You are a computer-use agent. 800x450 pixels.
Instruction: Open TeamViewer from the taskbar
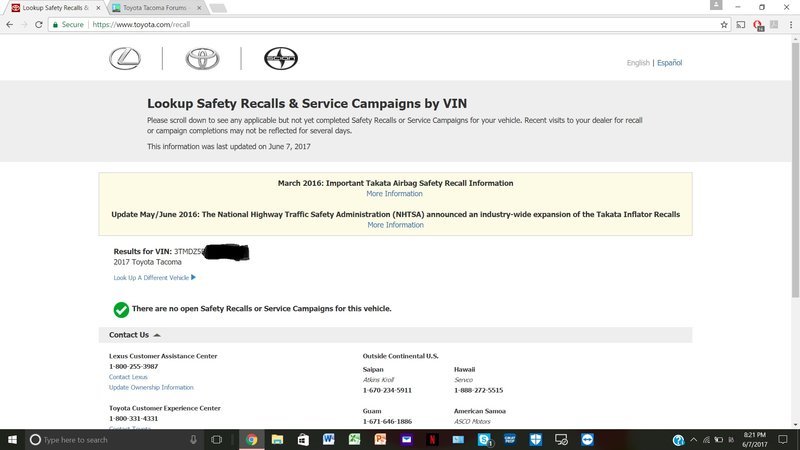point(587,439)
